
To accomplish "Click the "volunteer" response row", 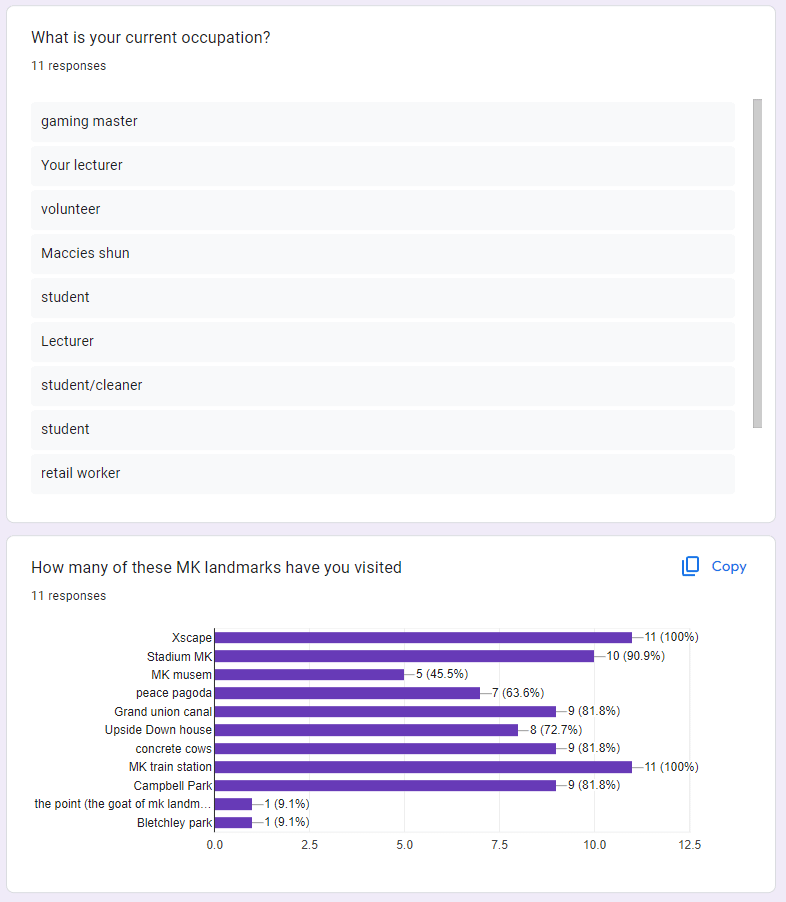I will coord(383,209).
